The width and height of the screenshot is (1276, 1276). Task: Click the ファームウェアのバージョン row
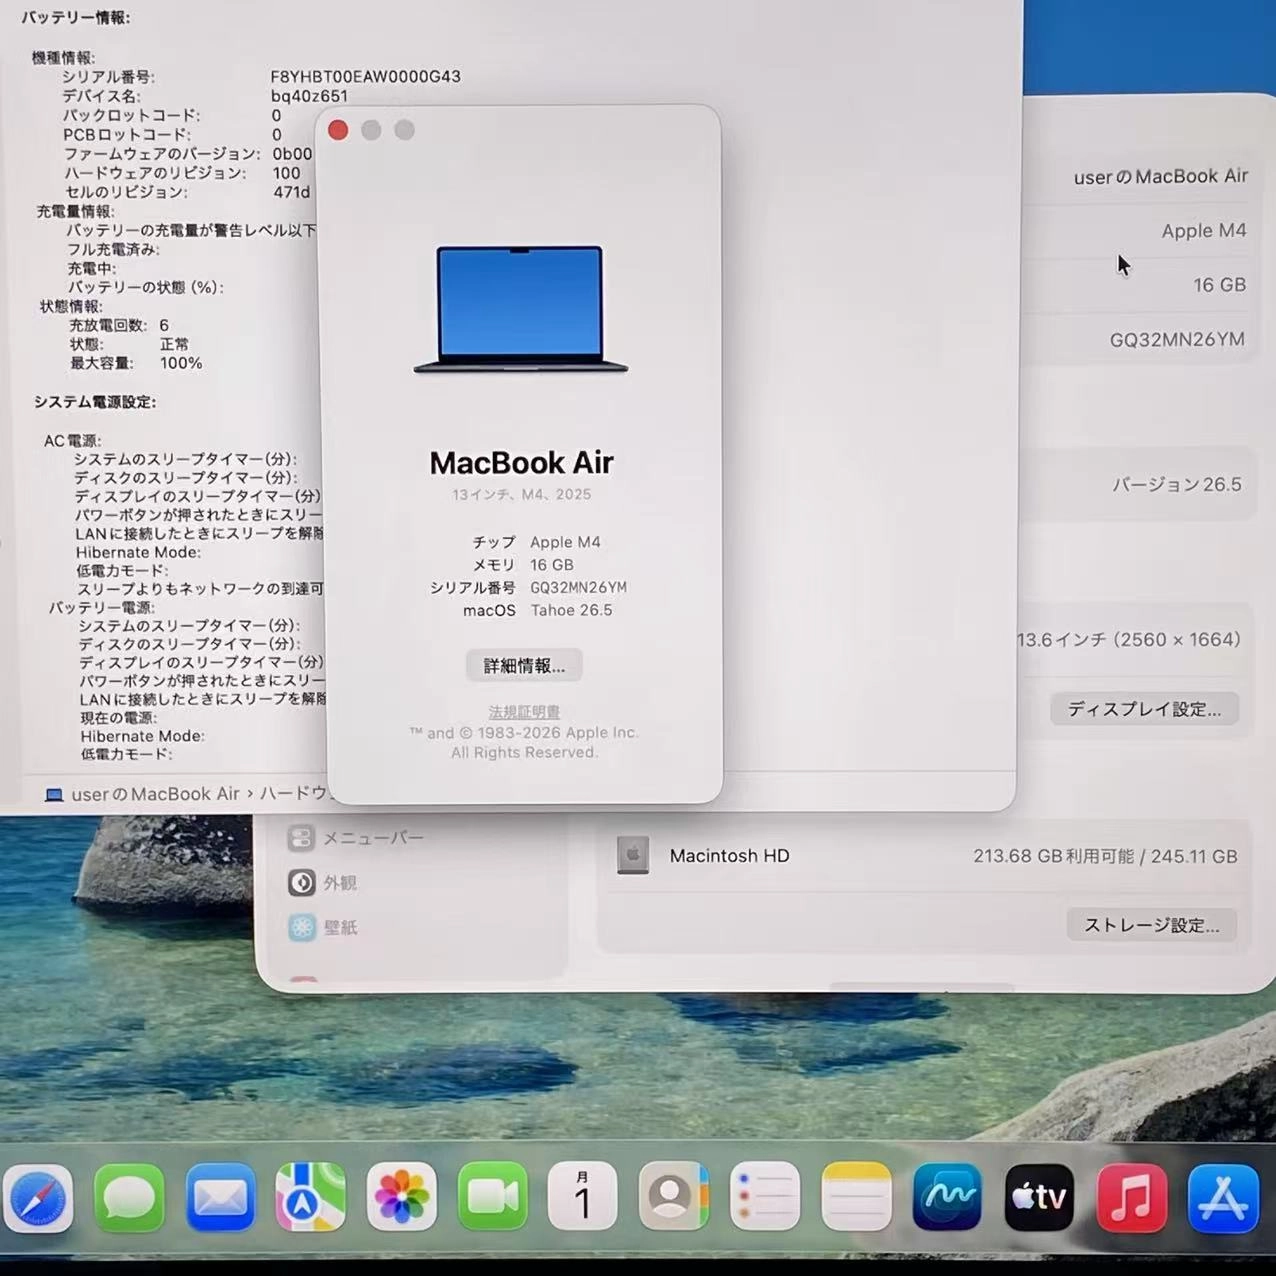coord(188,154)
